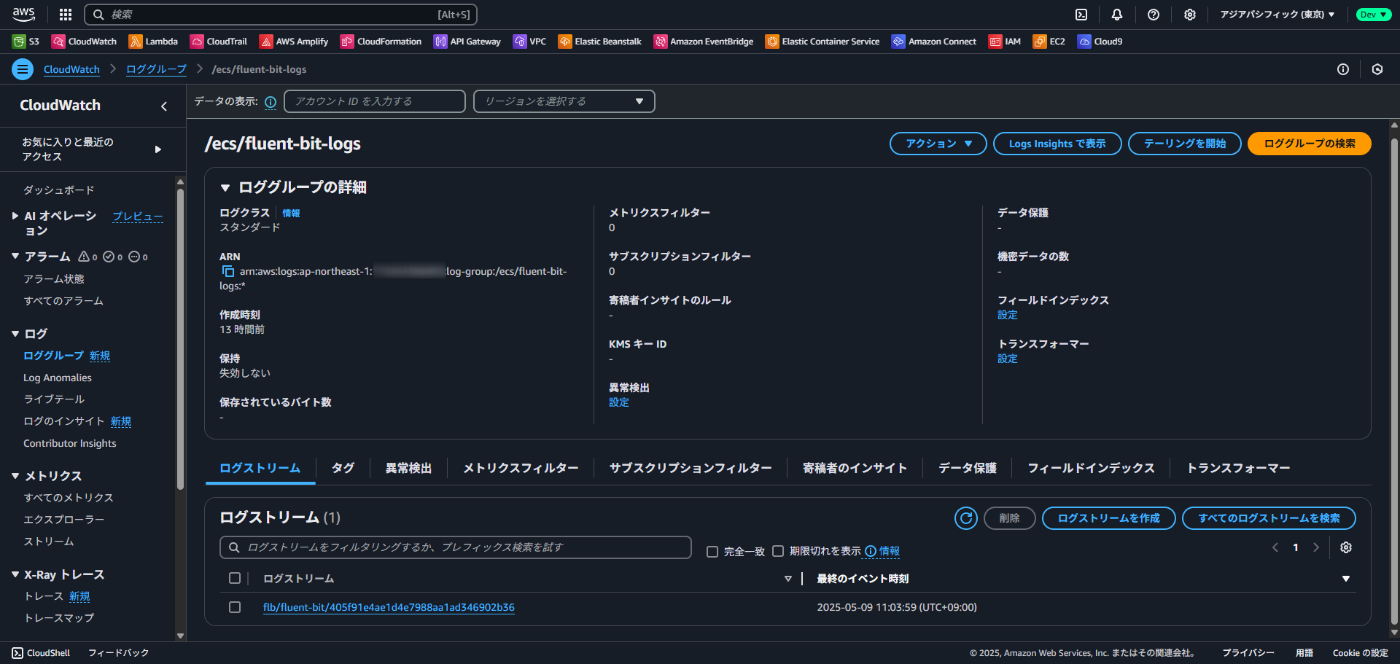Open the IAM console from the favorites bar

click(1004, 41)
